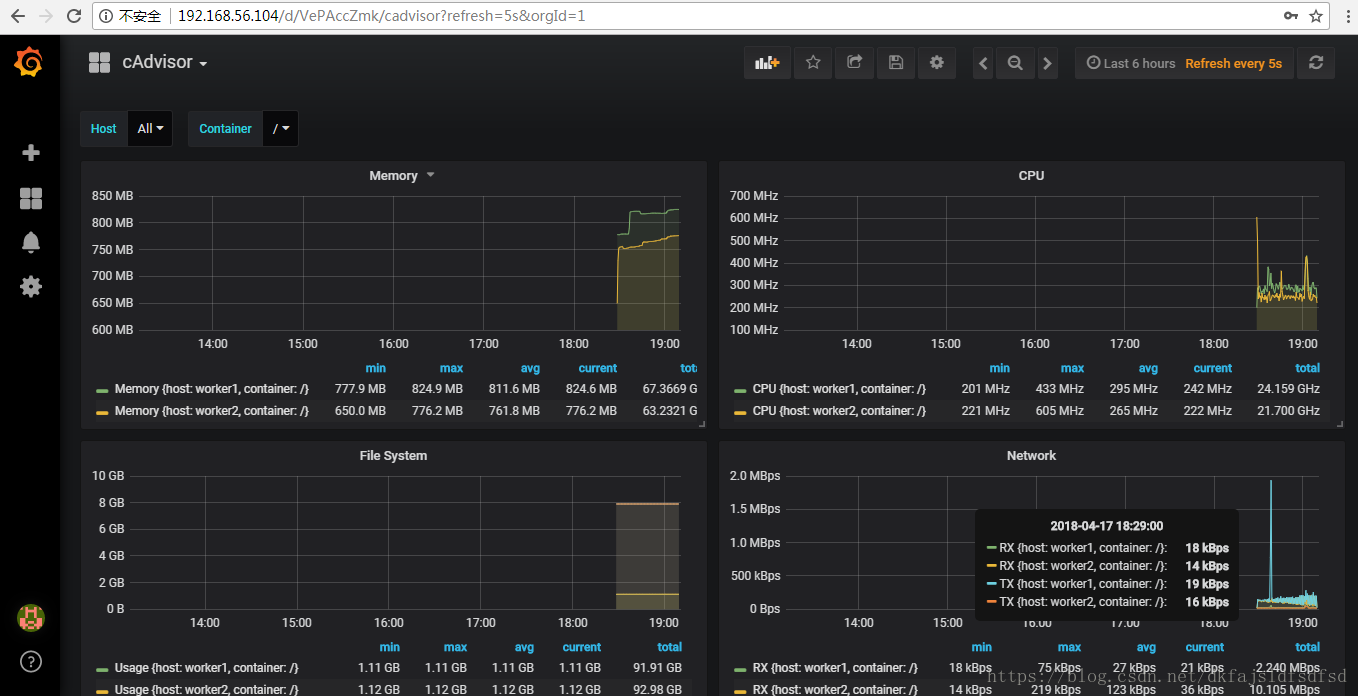The height and width of the screenshot is (696, 1358).
Task: Share the dashboard via share icon
Action: pyautogui.click(x=855, y=63)
